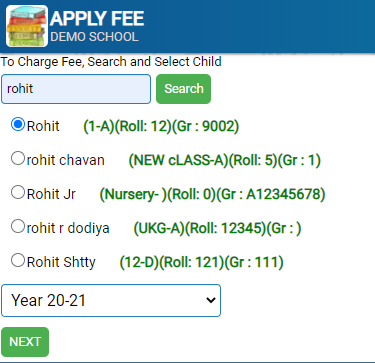This screenshot has height=363, width=375.
Task: Click the (NEW cLASS-A)(Roll: 5) details text
Action: (225, 160)
